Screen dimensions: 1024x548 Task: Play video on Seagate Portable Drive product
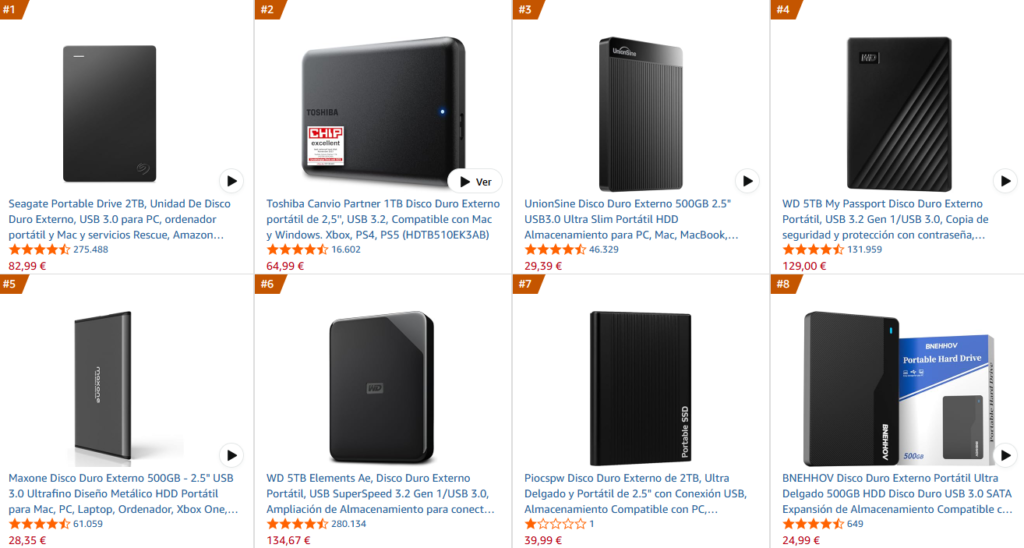pyautogui.click(x=232, y=181)
